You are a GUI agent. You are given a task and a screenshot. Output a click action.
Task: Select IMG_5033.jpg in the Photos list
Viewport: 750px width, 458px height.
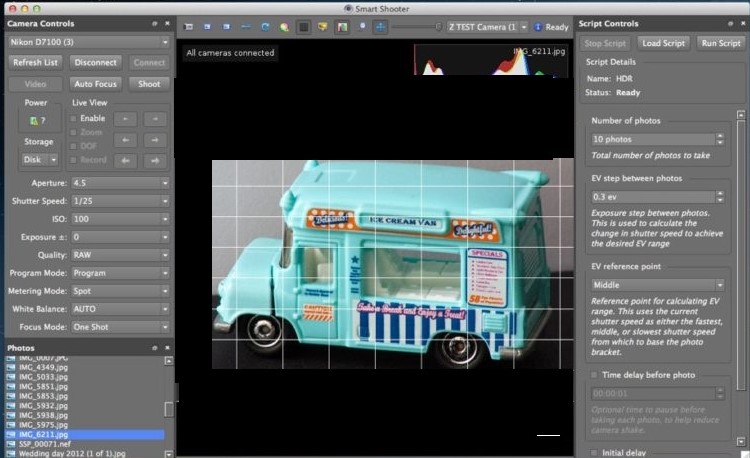click(x=43, y=377)
